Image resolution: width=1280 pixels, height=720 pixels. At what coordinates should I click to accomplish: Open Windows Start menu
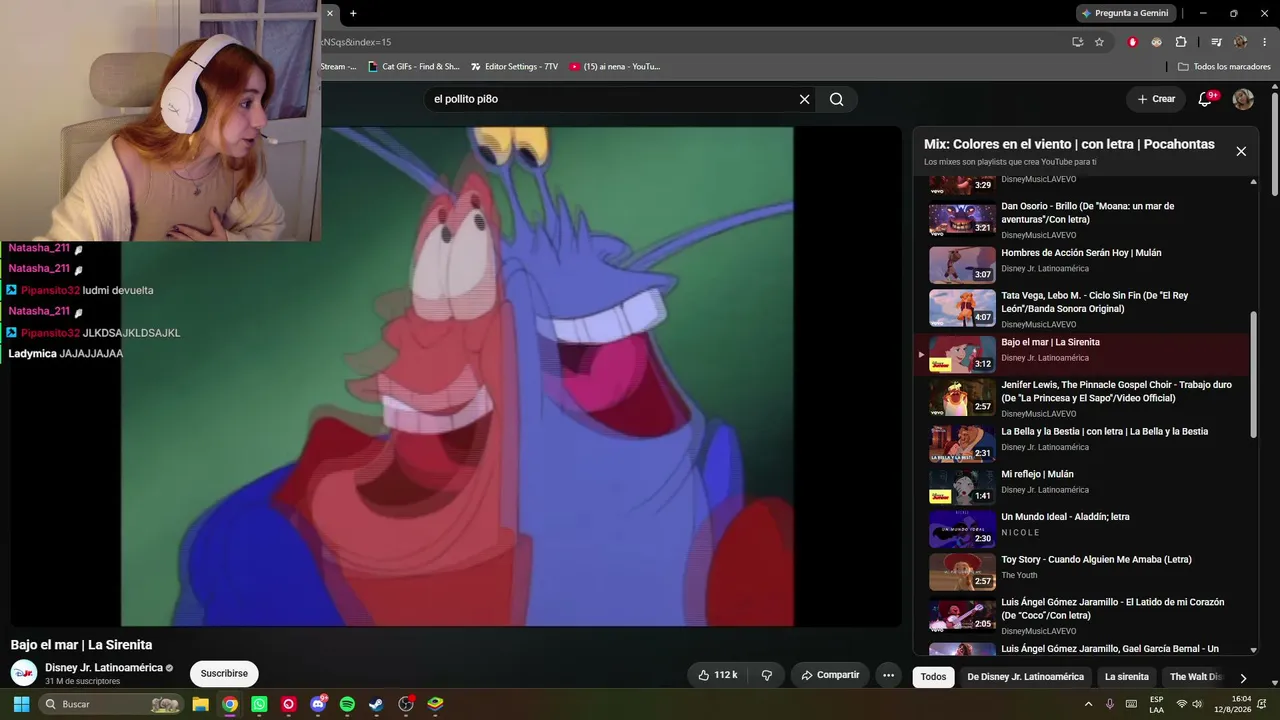click(x=21, y=704)
